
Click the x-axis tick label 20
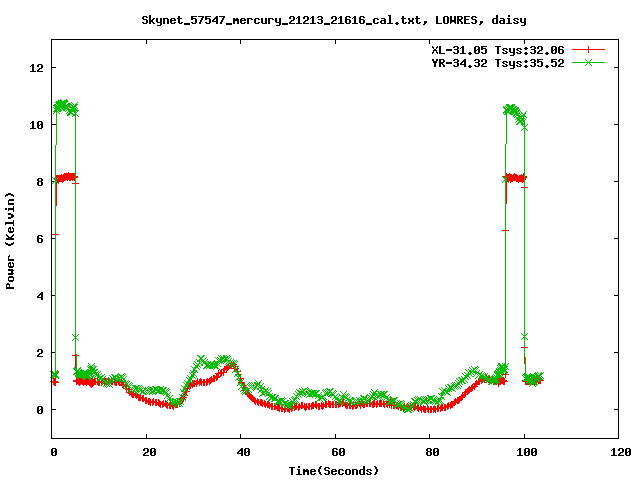pos(149,452)
